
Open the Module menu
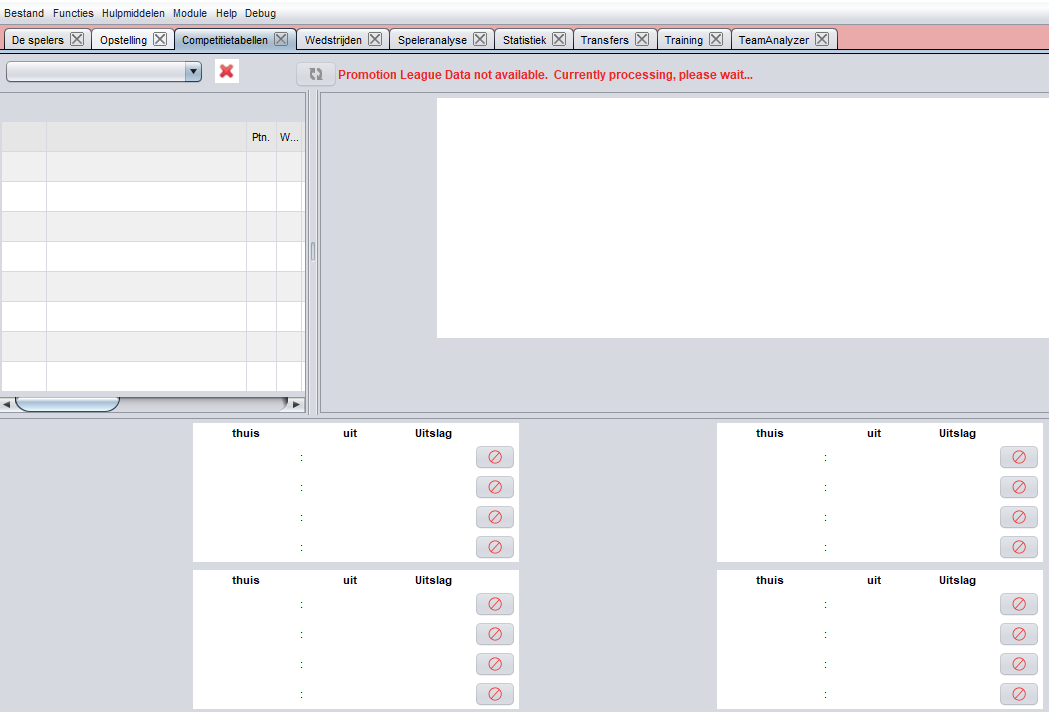190,13
